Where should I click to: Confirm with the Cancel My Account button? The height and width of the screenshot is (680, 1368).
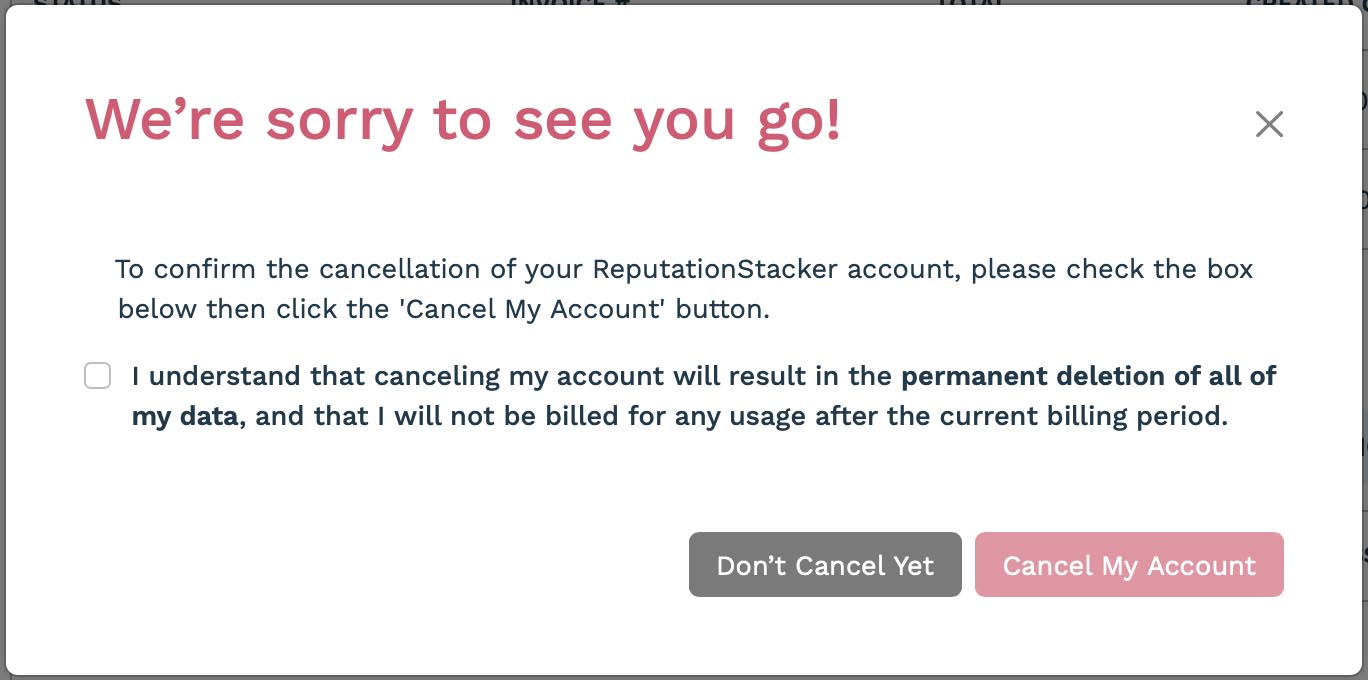click(1129, 565)
